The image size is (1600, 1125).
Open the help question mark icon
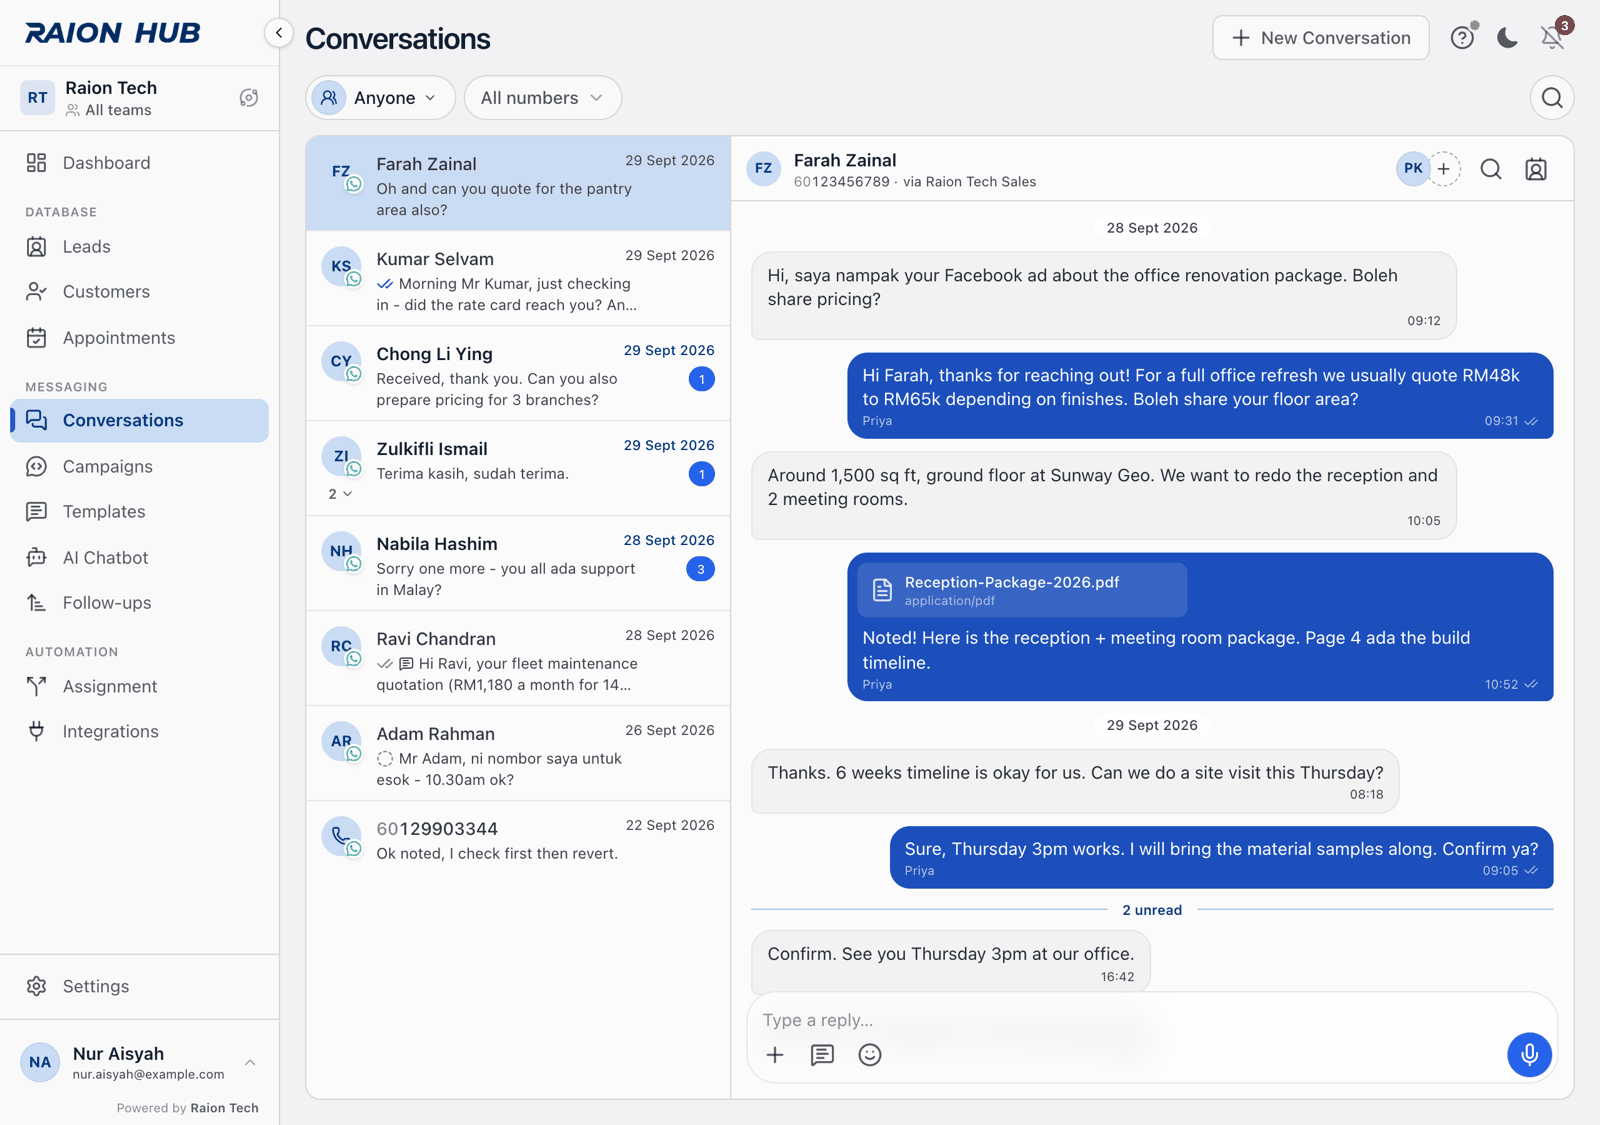1462,38
